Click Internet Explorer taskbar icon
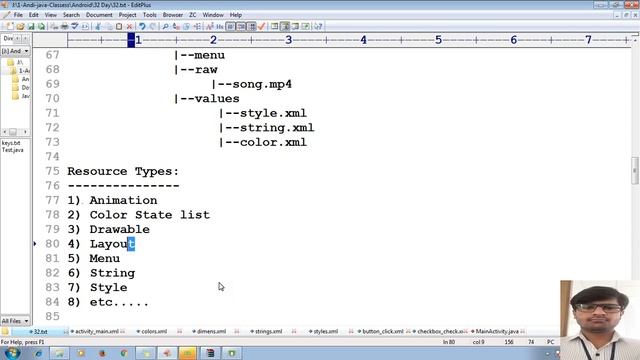 tap(38, 353)
